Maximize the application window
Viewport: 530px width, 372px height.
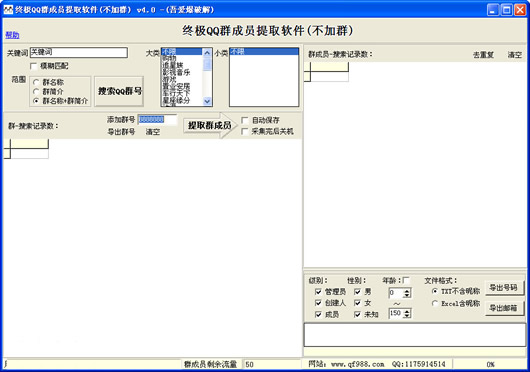pos(506,10)
